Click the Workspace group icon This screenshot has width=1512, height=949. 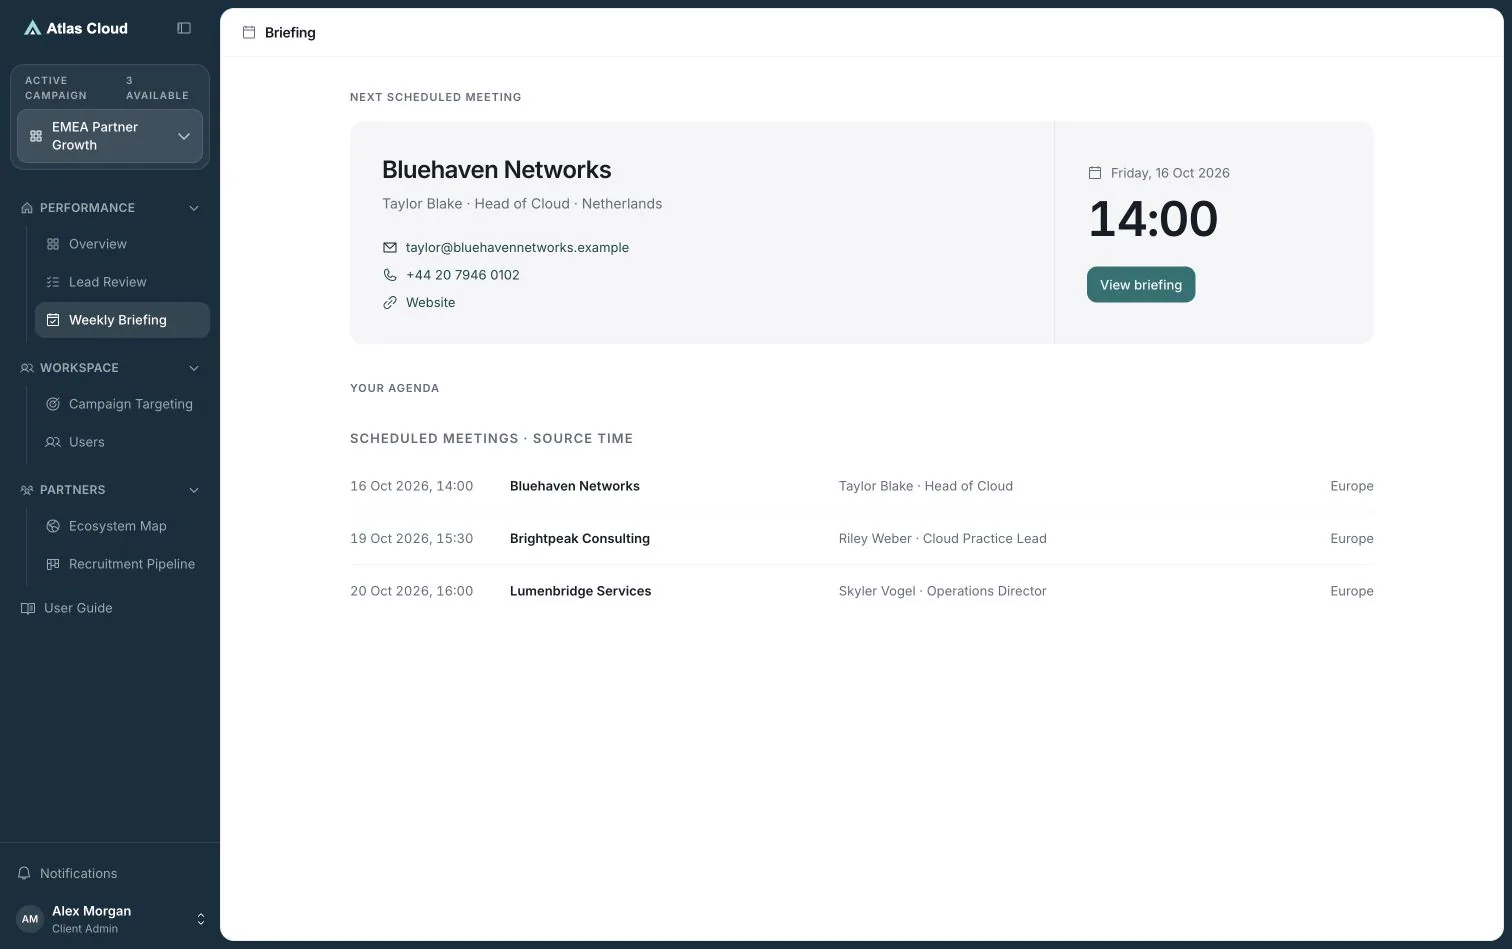pos(27,368)
